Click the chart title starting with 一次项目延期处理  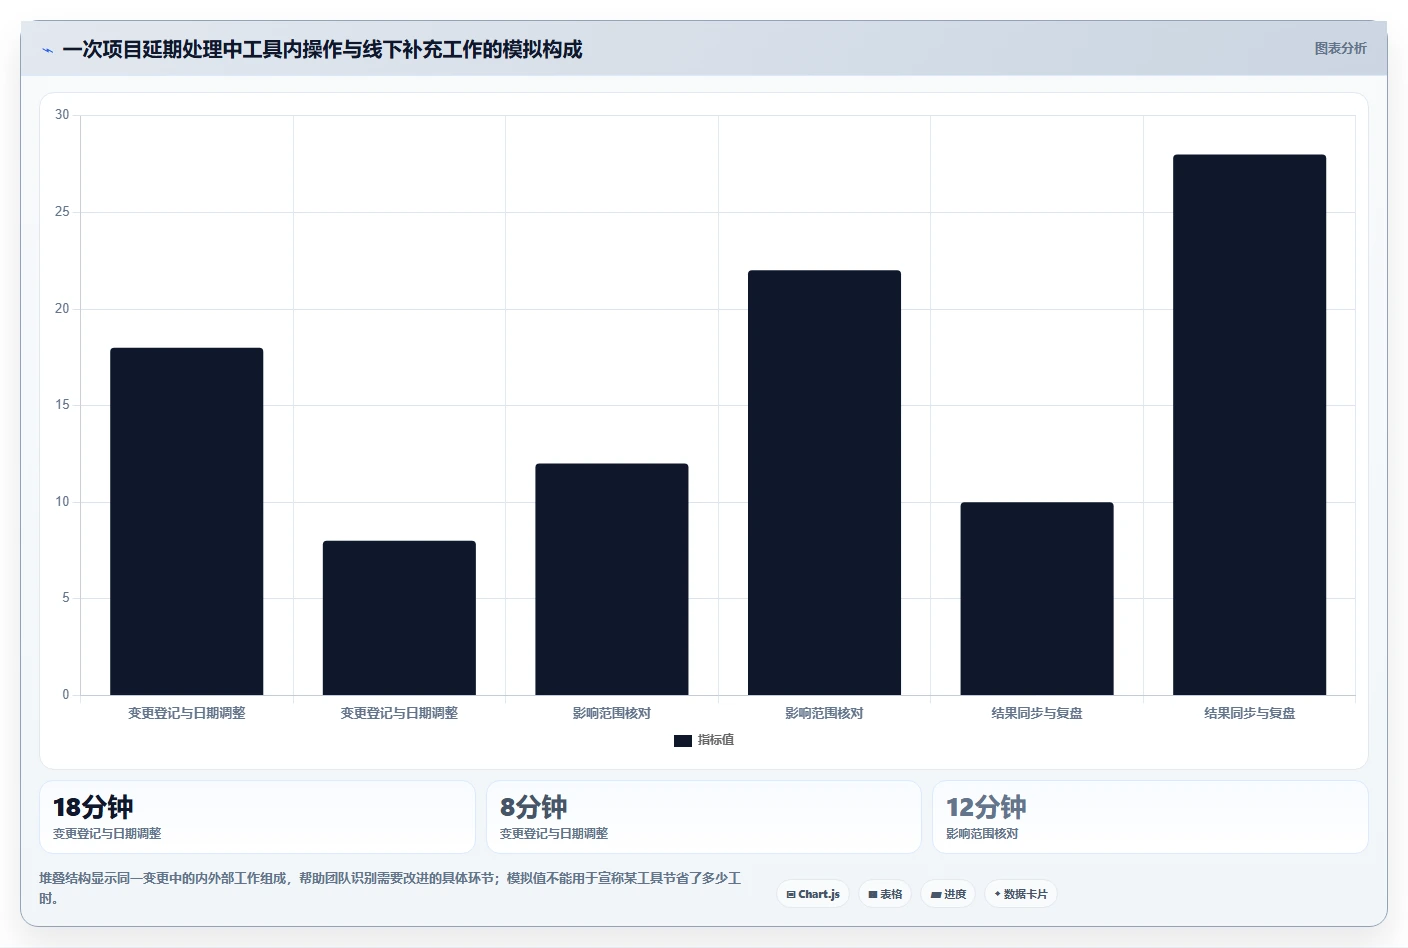[322, 49]
